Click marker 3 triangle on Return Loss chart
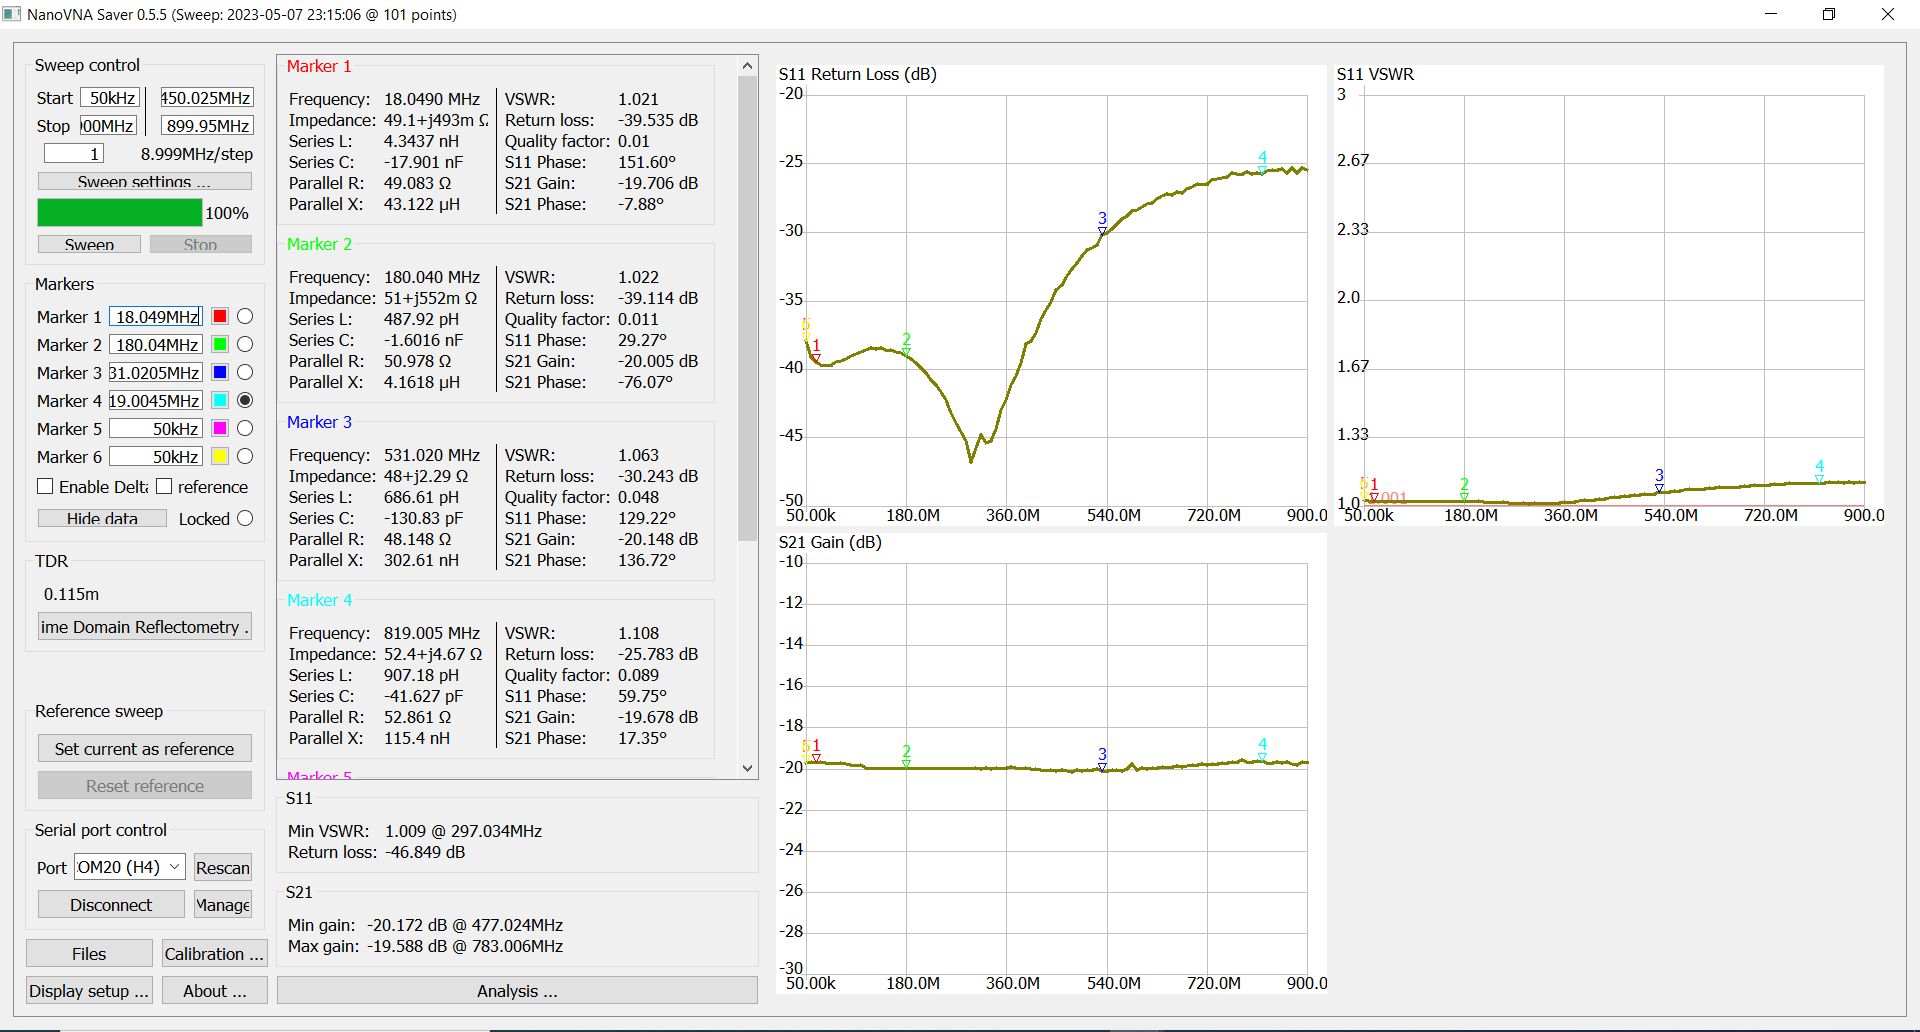The height and width of the screenshot is (1032, 1920). point(1102,231)
